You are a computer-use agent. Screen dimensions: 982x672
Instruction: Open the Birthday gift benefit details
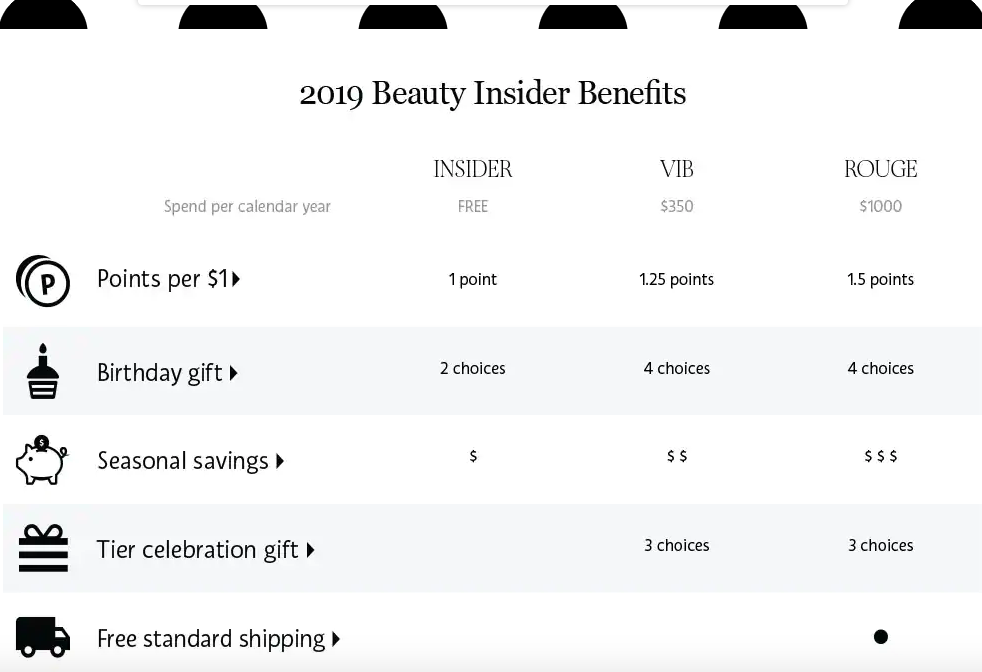click(159, 373)
